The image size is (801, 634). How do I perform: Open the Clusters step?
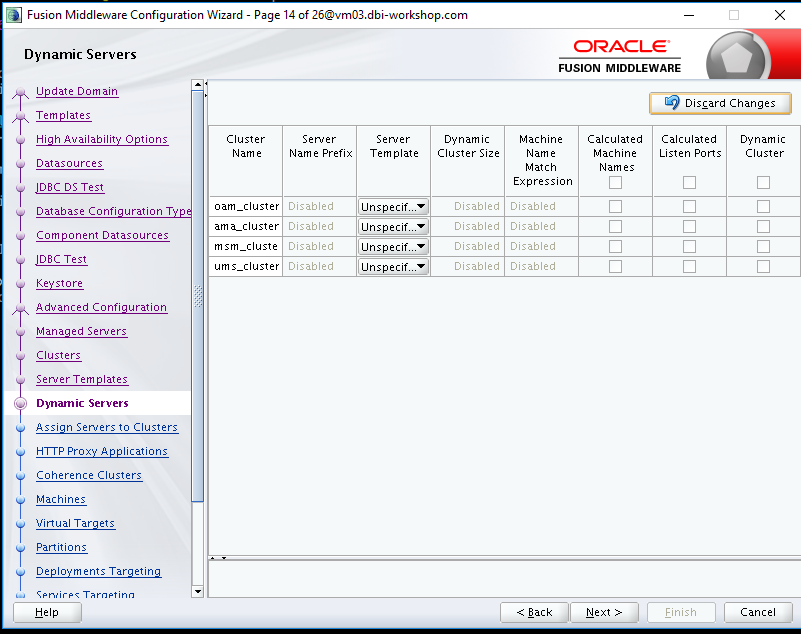(x=59, y=355)
